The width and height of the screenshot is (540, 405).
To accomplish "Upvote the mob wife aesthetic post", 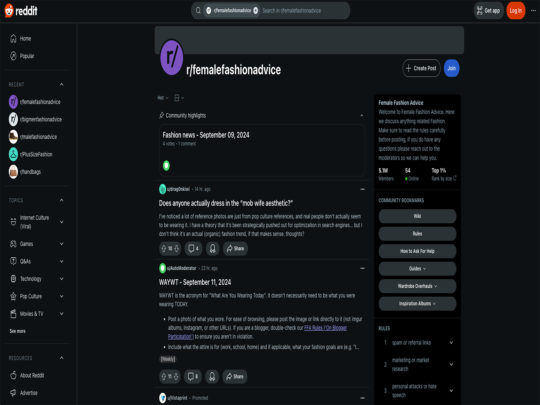I will (164, 248).
